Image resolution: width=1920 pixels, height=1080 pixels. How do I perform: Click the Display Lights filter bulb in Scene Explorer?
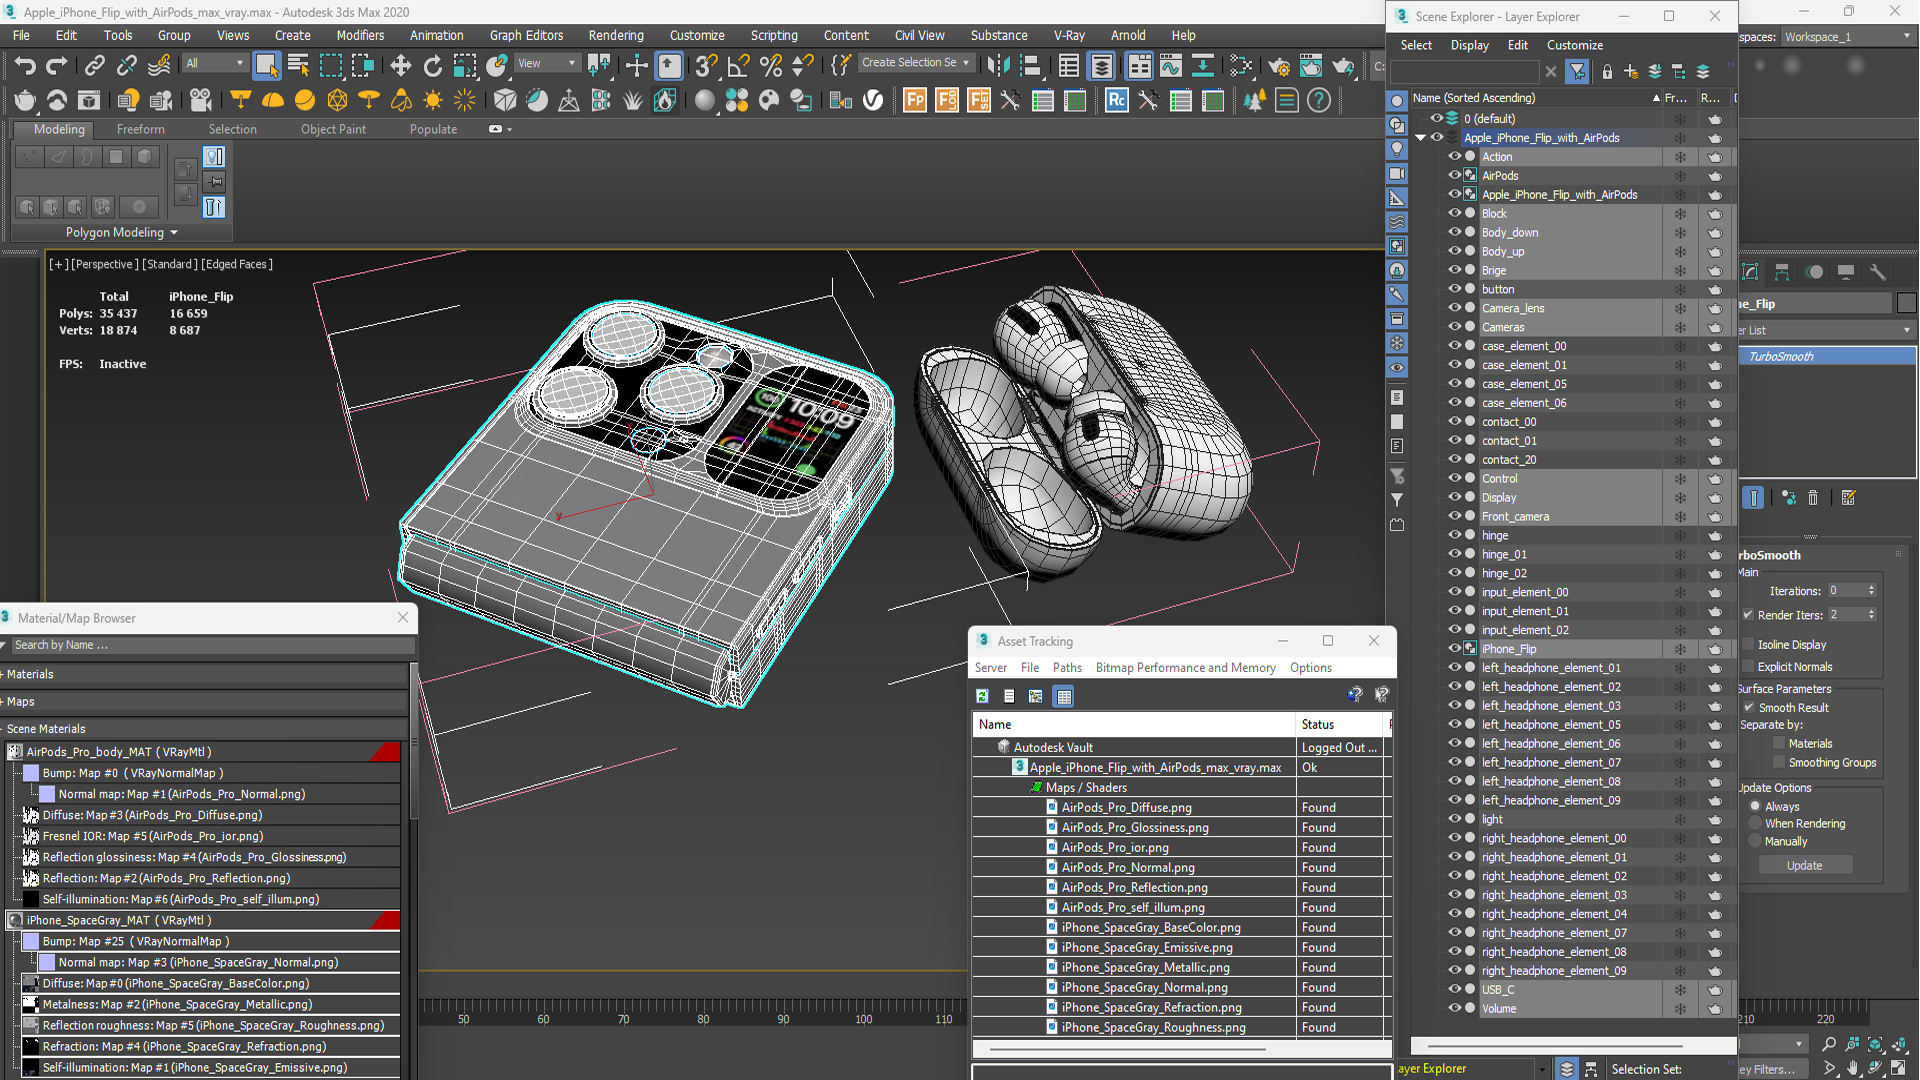click(x=1397, y=149)
